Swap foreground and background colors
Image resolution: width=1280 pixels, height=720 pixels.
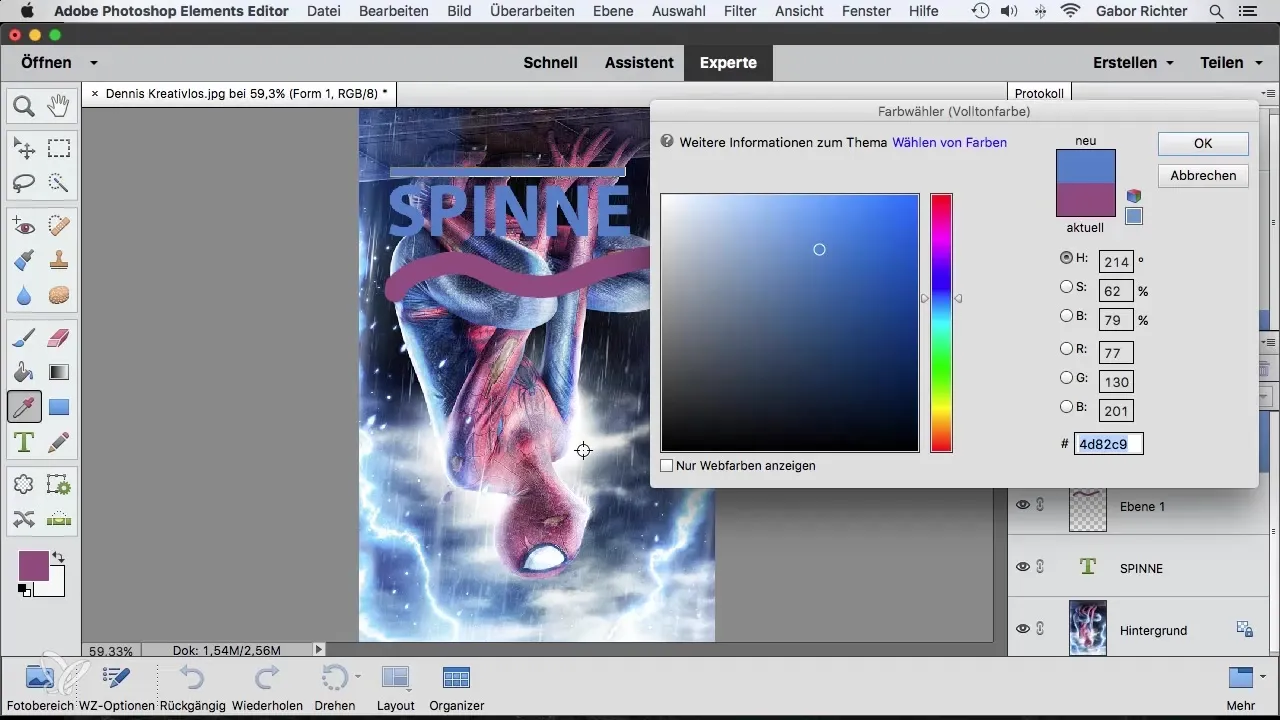[x=59, y=557]
